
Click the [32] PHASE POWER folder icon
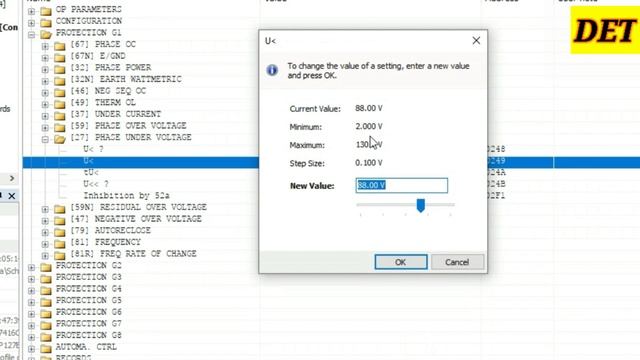[x=60, y=69]
